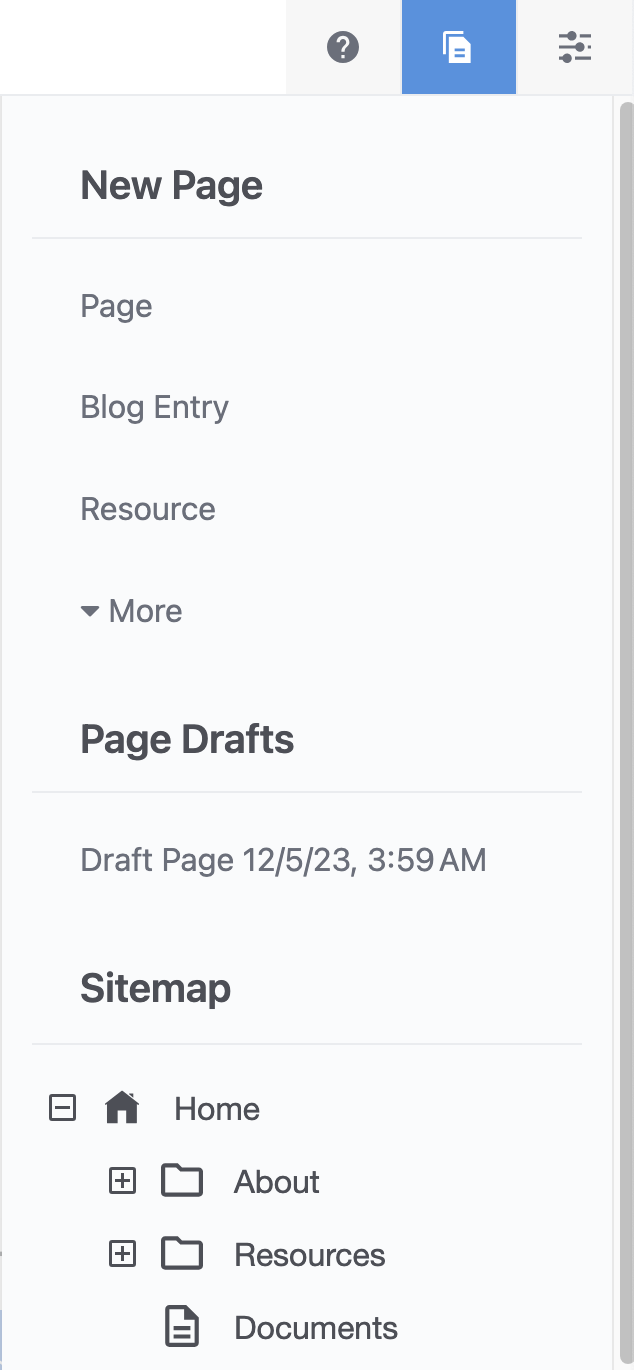The width and height of the screenshot is (634, 1370).
Task: Open the help panel with the question mark icon
Action: 343,46
